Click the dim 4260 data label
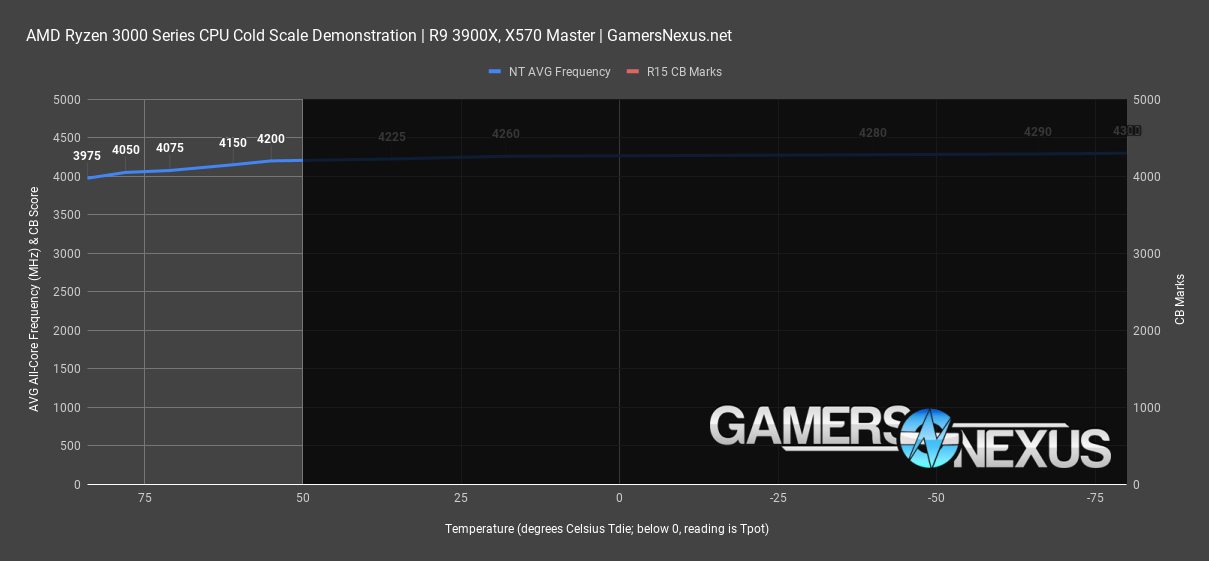Image resolution: width=1209 pixels, height=561 pixels. tap(506, 134)
